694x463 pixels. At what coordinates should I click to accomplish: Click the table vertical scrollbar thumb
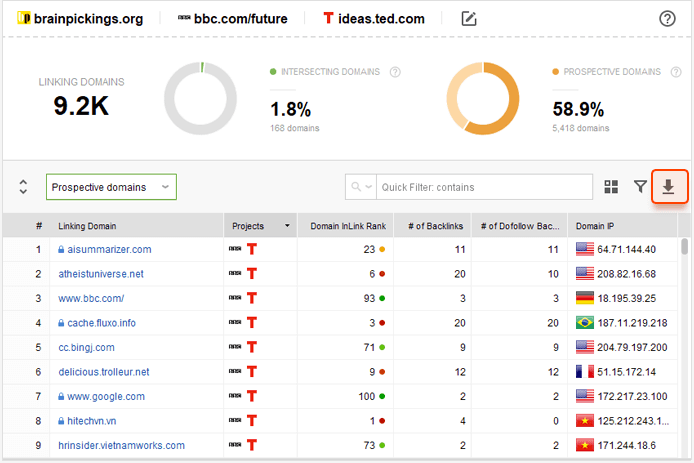click(684, 247)
